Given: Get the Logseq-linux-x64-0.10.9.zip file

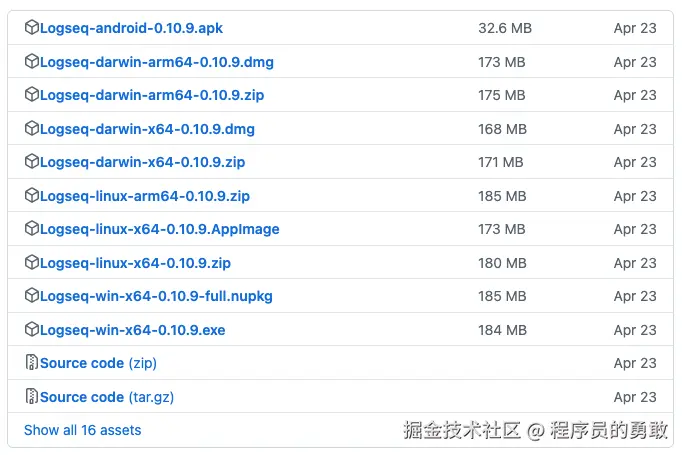Looking at the screenshot, I should tap(135, 263).
